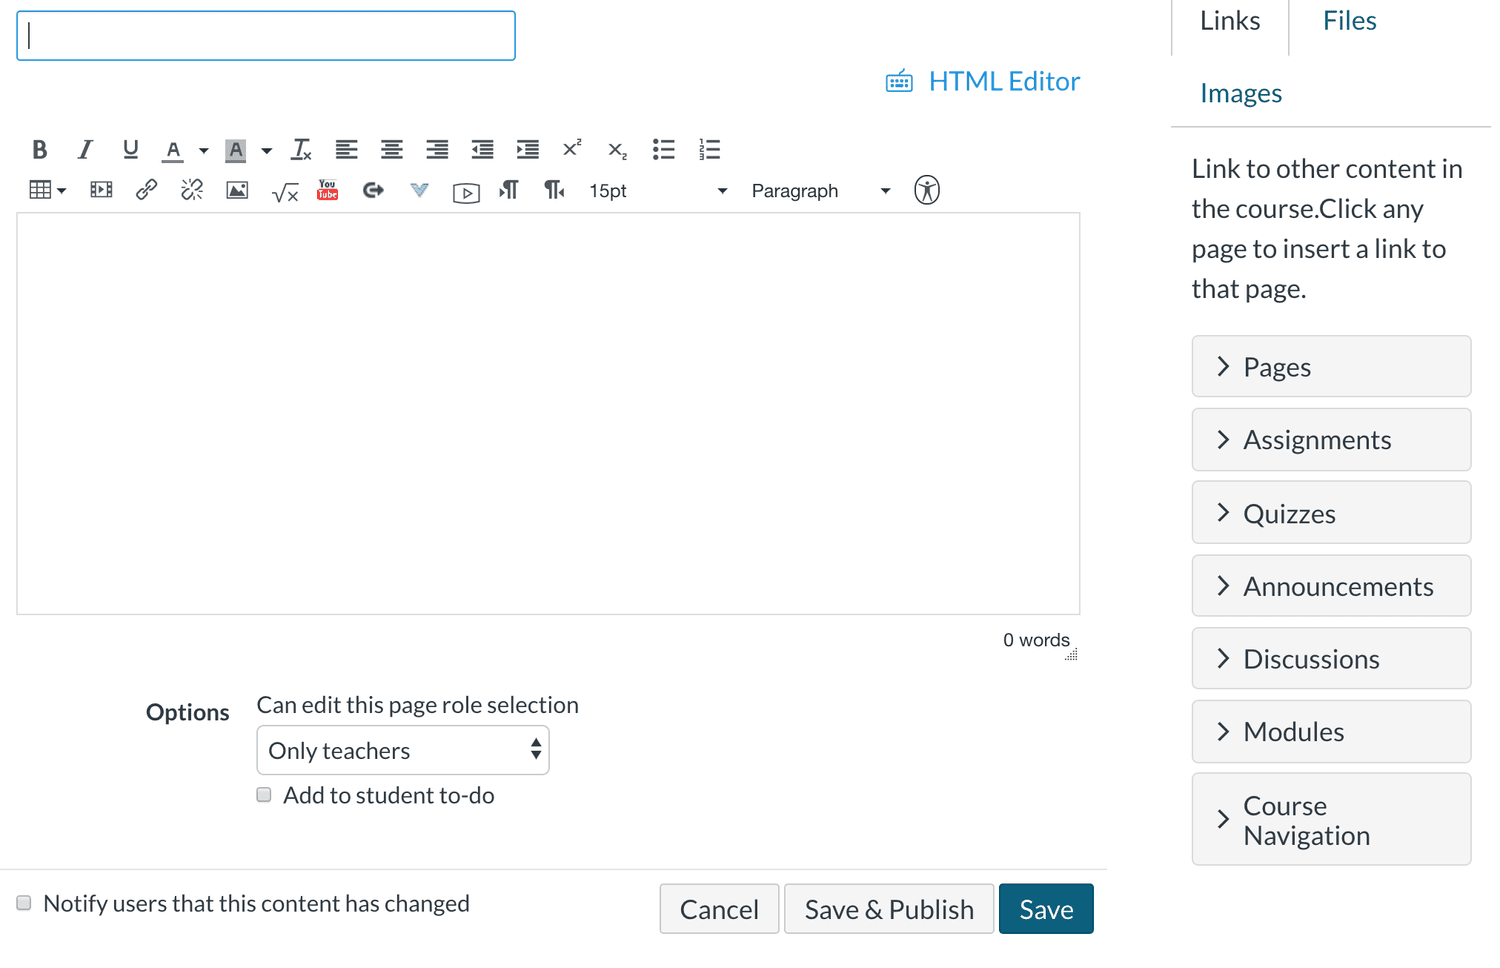Set left-to-right text direction
Image resolution: width=1500 pixels, height=968 pixels.
[509, 190]
